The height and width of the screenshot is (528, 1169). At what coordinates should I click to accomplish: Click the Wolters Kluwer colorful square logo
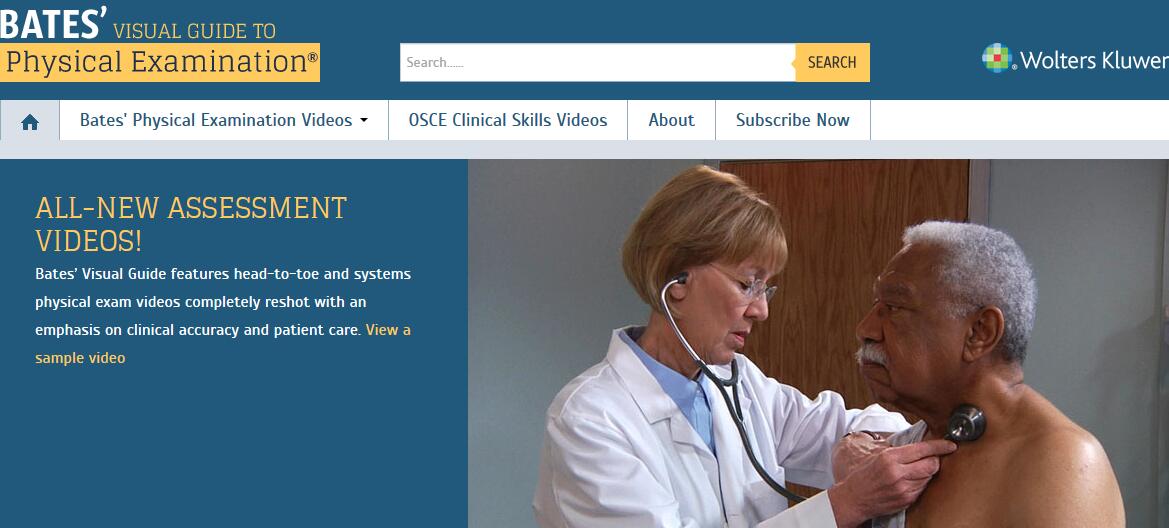(998, 58)
